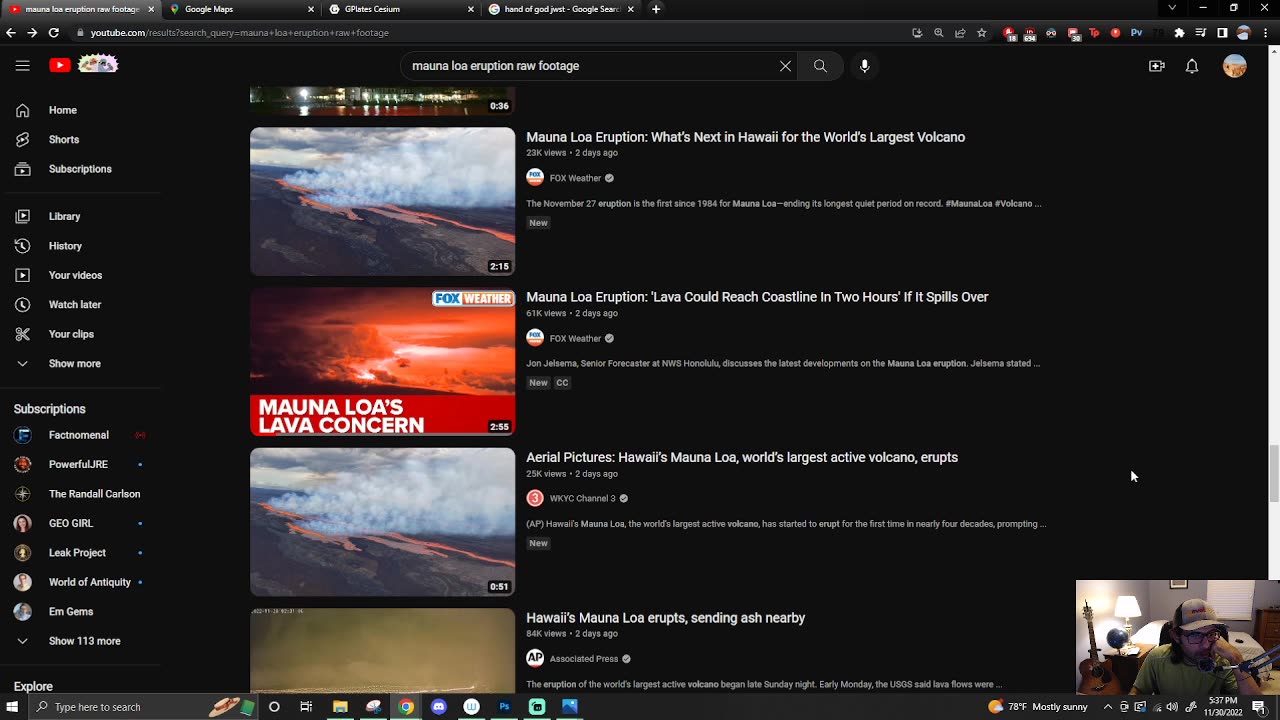The width and height of the screenshot is (1280, 720).
Task: Open the PowerfulJRE channel subscription
Action: (x=80, y=464)
